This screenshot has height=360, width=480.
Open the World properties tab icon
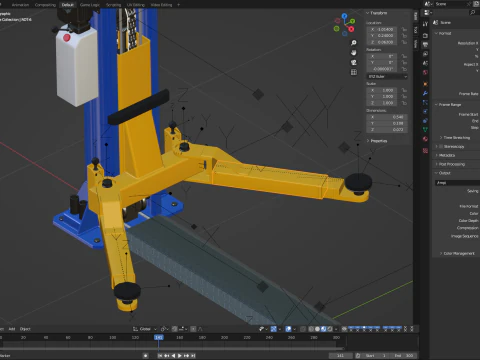425,72
